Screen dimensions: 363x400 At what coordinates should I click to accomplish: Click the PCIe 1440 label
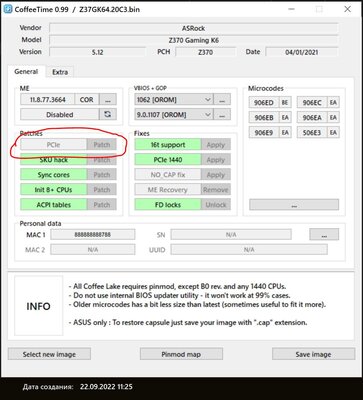coord(168,160)
